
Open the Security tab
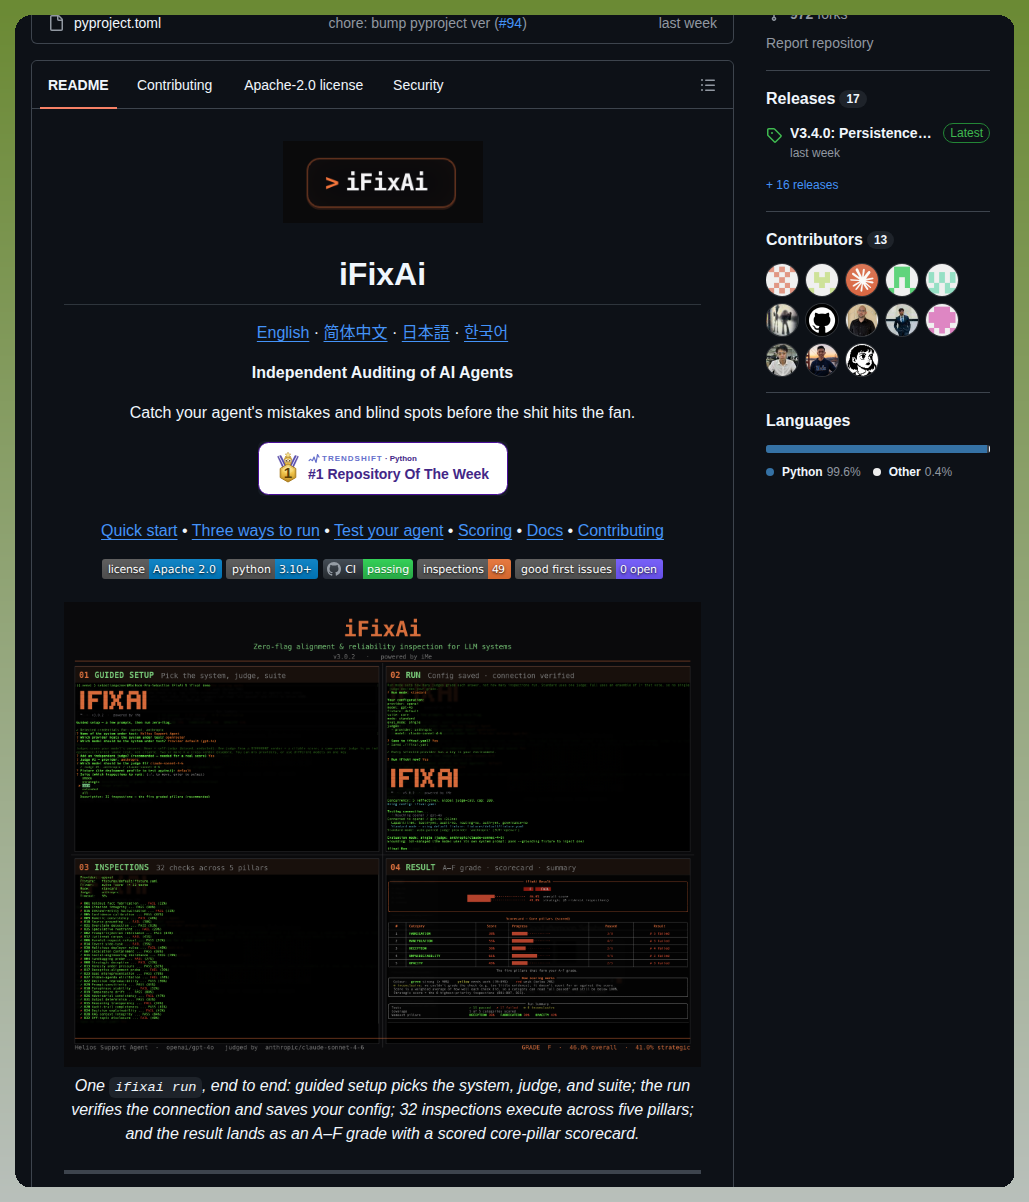point(418,85)
